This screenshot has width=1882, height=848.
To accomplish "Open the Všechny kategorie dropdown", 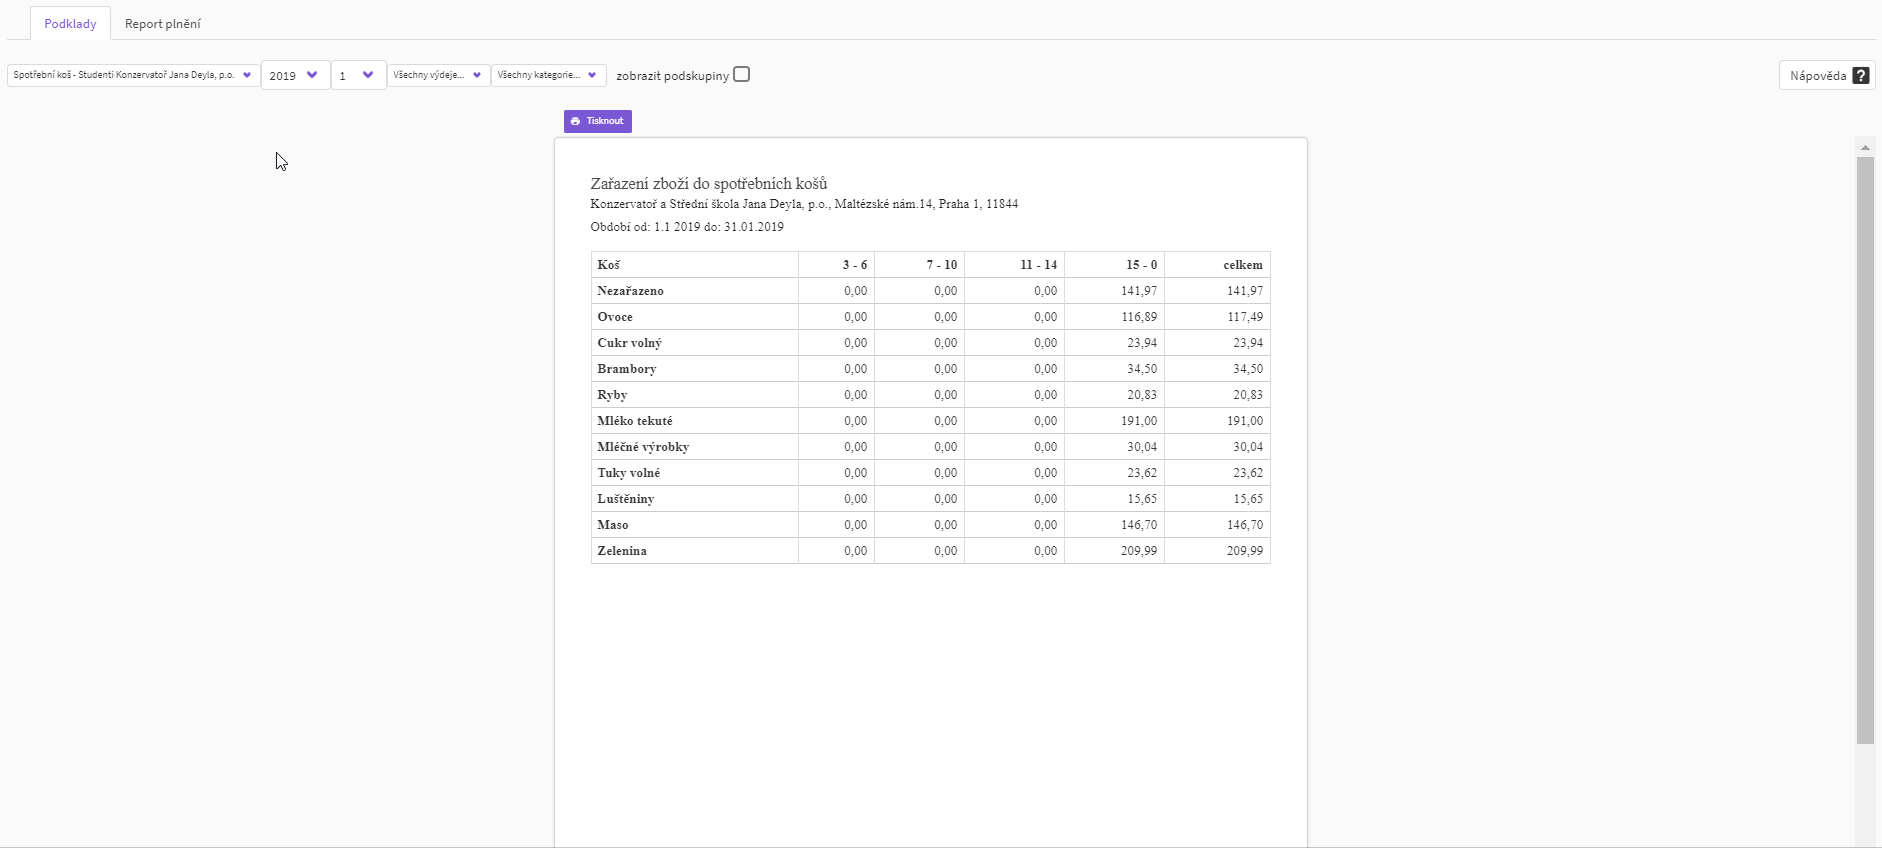I will 548,75.
